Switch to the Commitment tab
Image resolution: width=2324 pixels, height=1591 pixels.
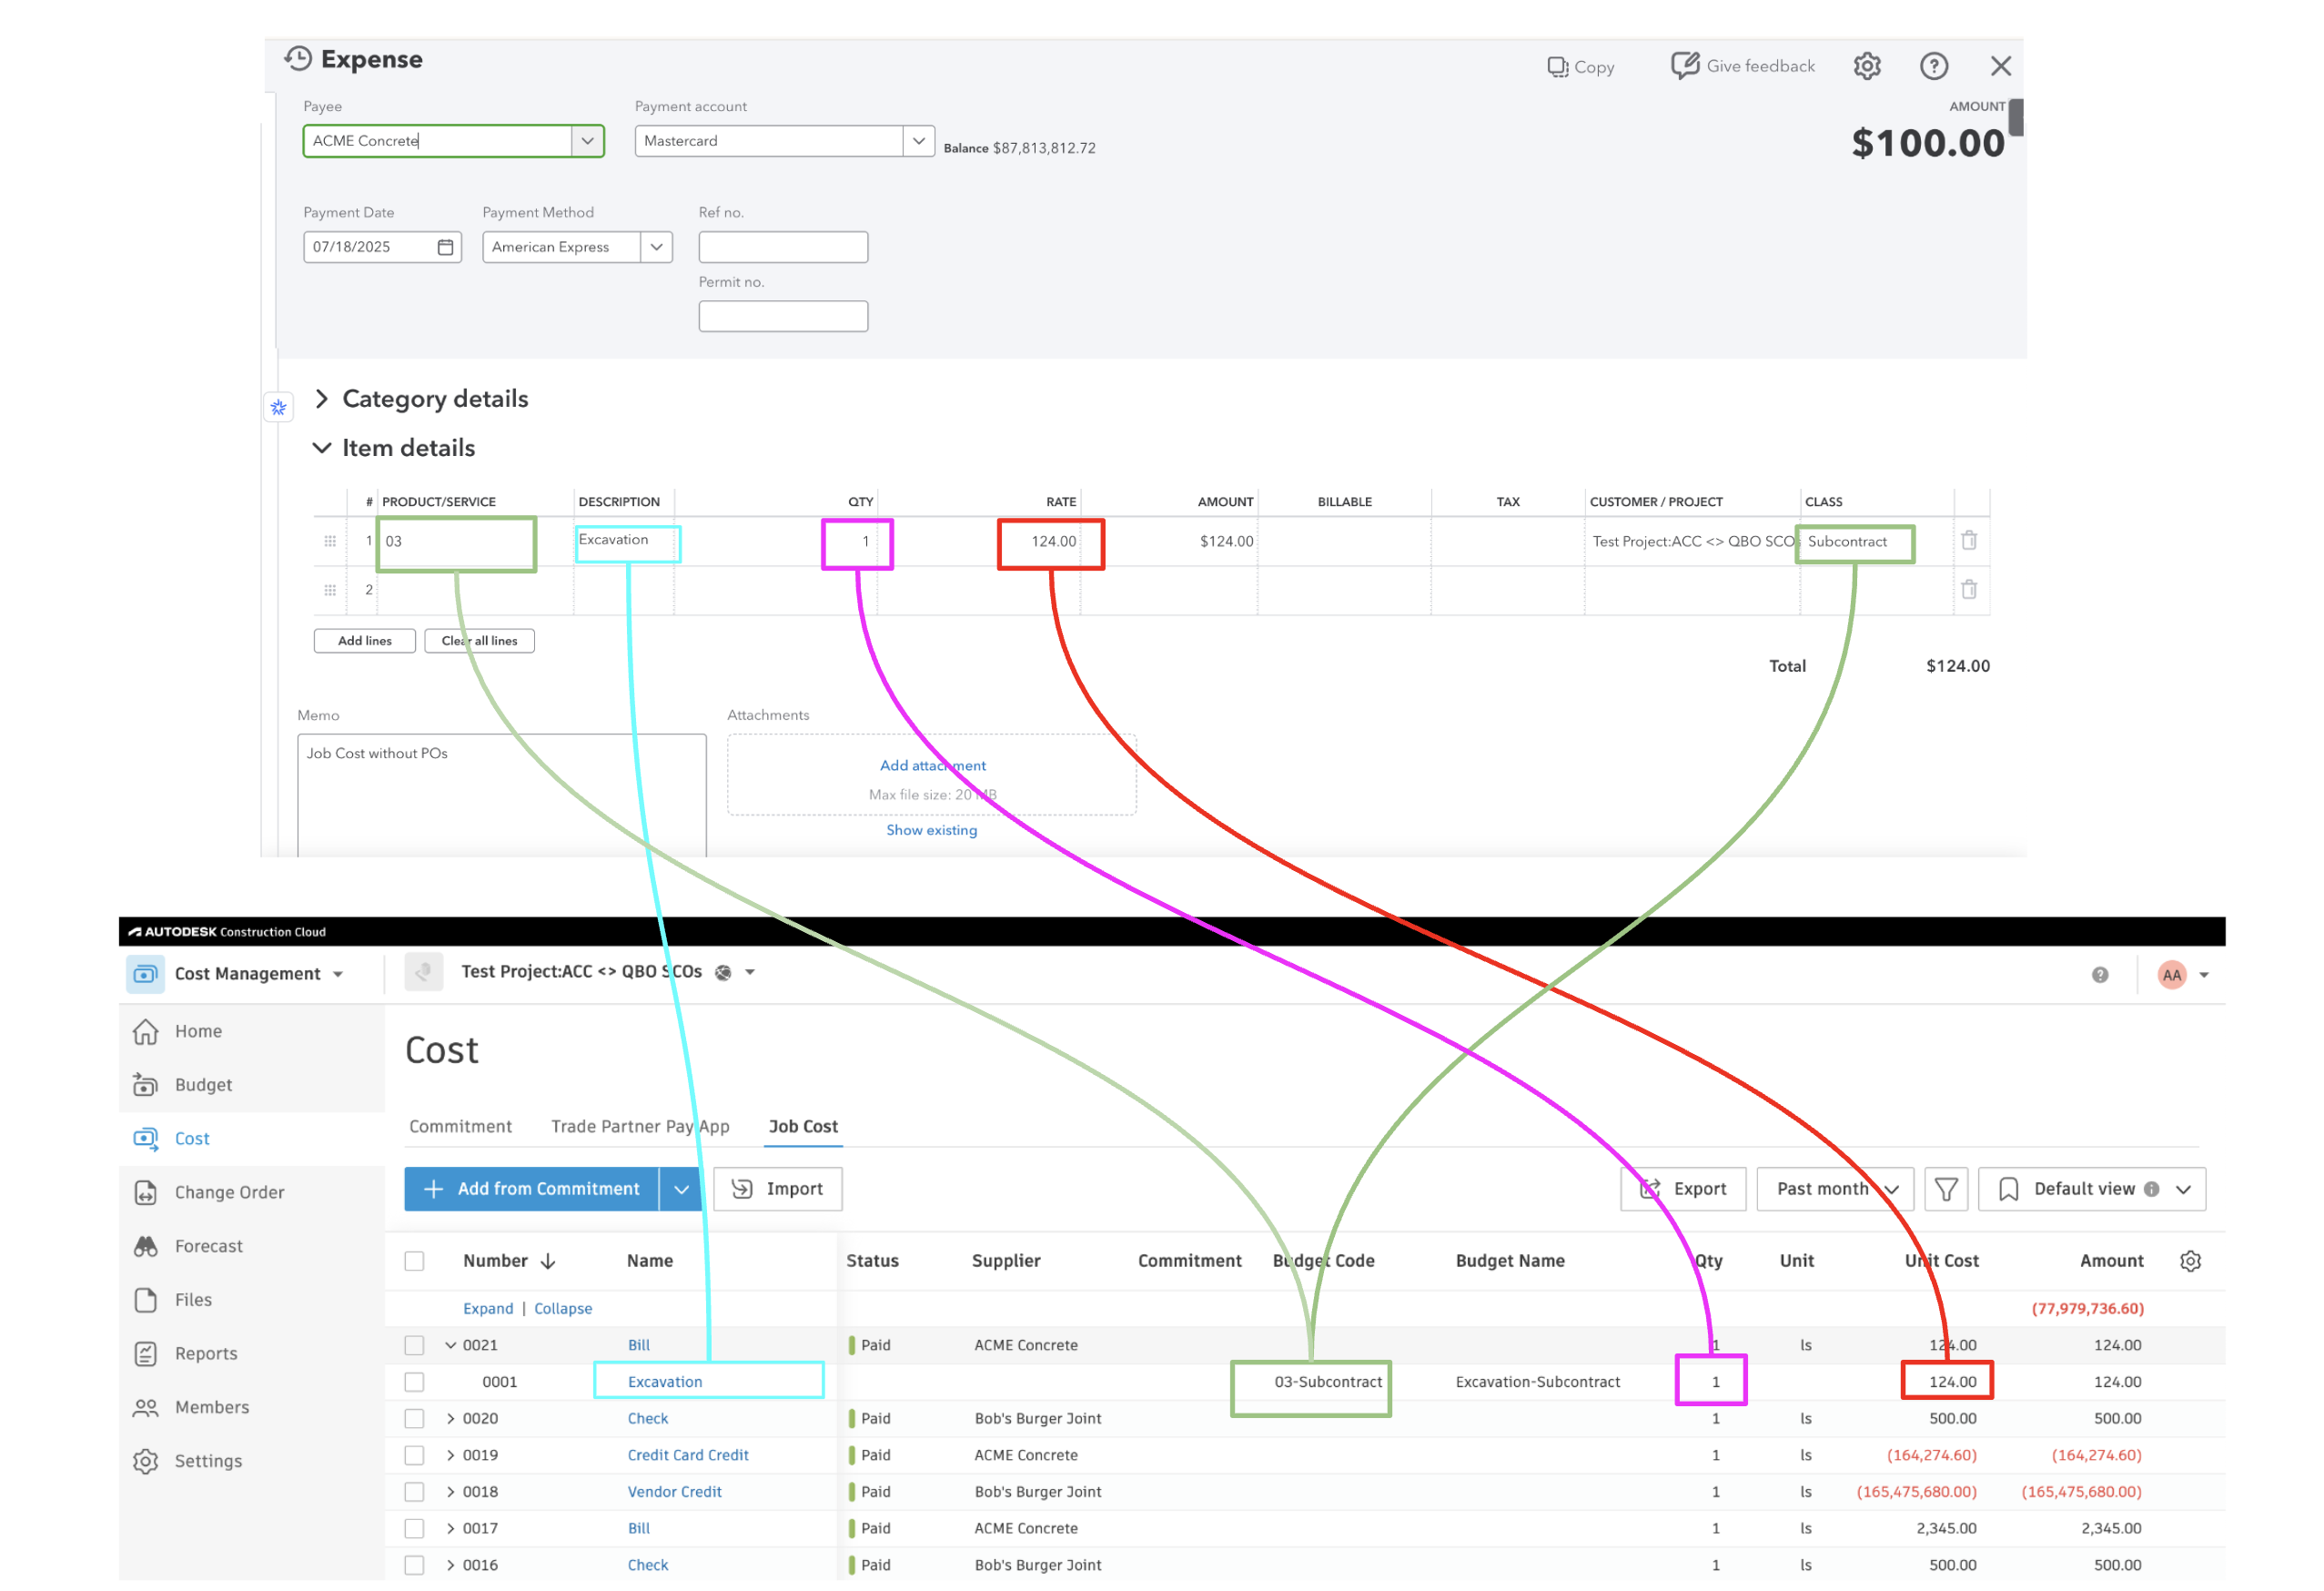pyautogui.click(x=460, y=1127)
